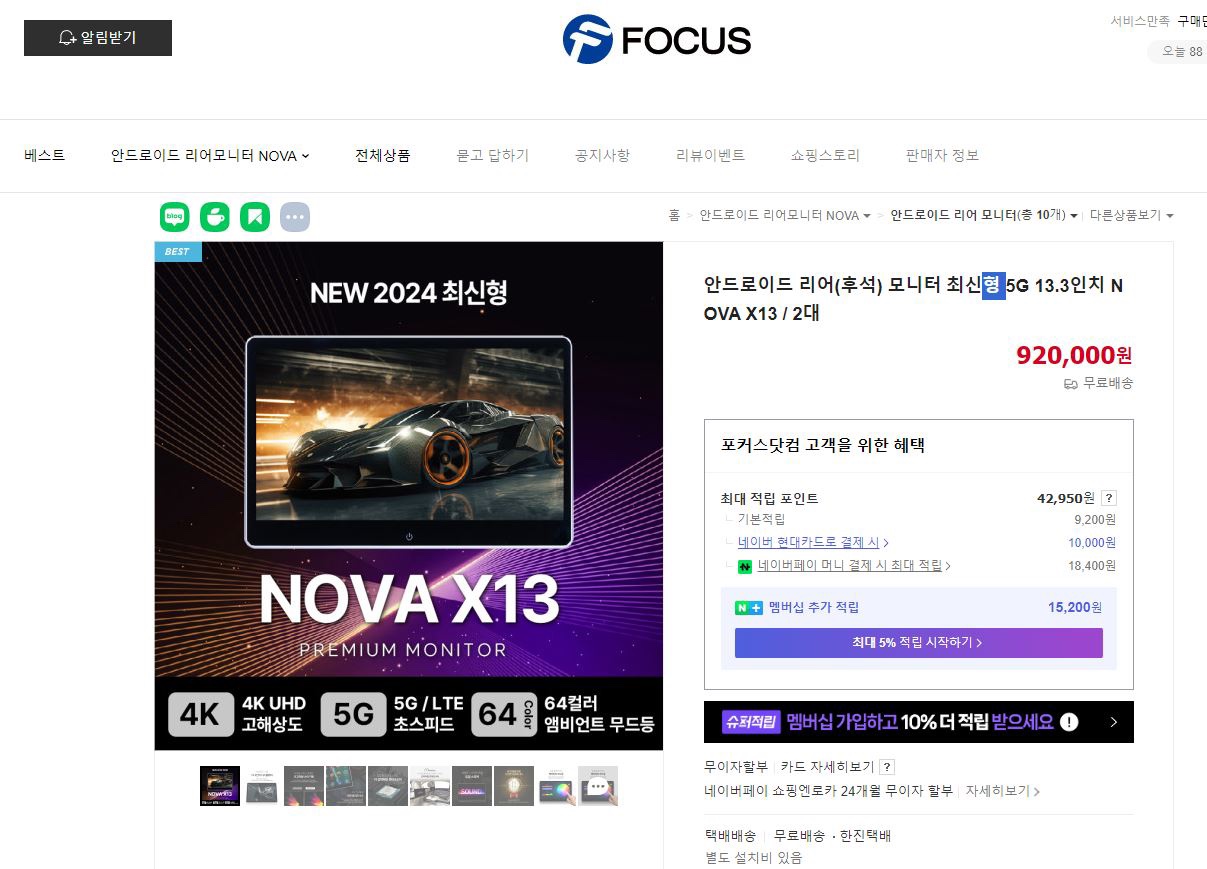Share via the green cafe cup icon
The width and height of the screenshot is (1207, 869).
(215, 216)
